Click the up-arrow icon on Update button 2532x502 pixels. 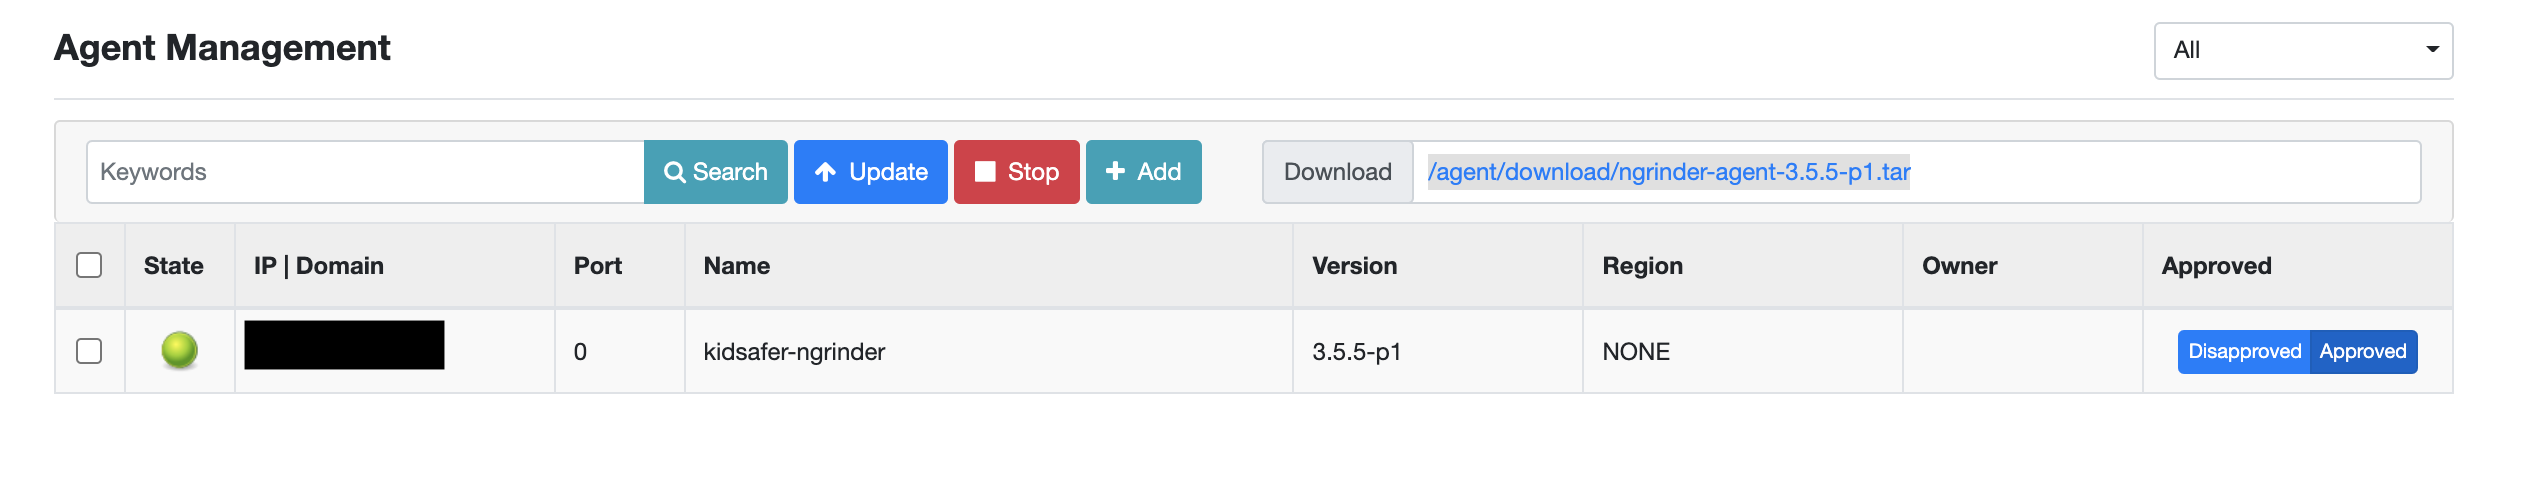click(x=825, y=172)
